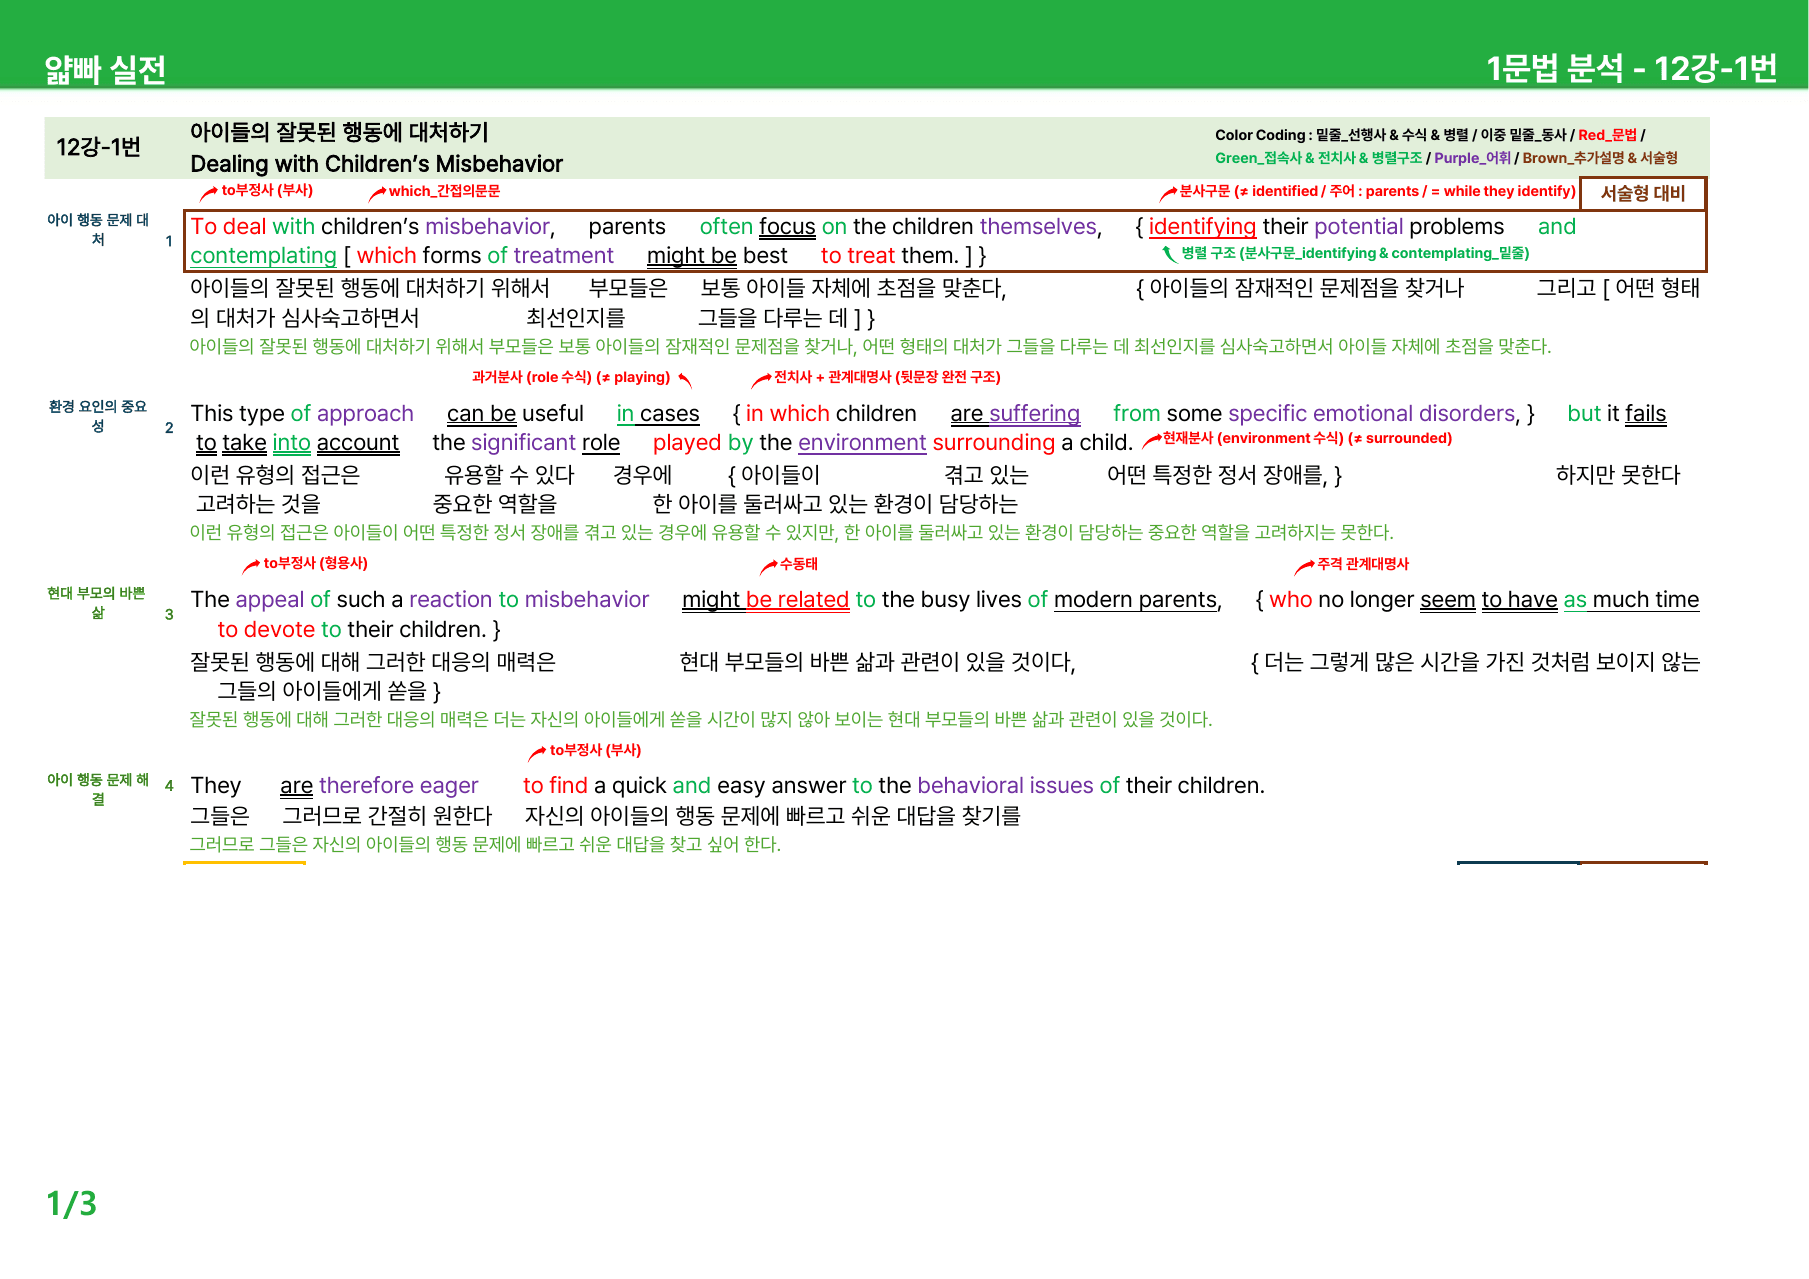This screenshot has width=1809, height=1279.
Task: Click the annotation '전치사 + 관계대명사 (뒷문장 완전 구조)'
Action: point(887,377)
